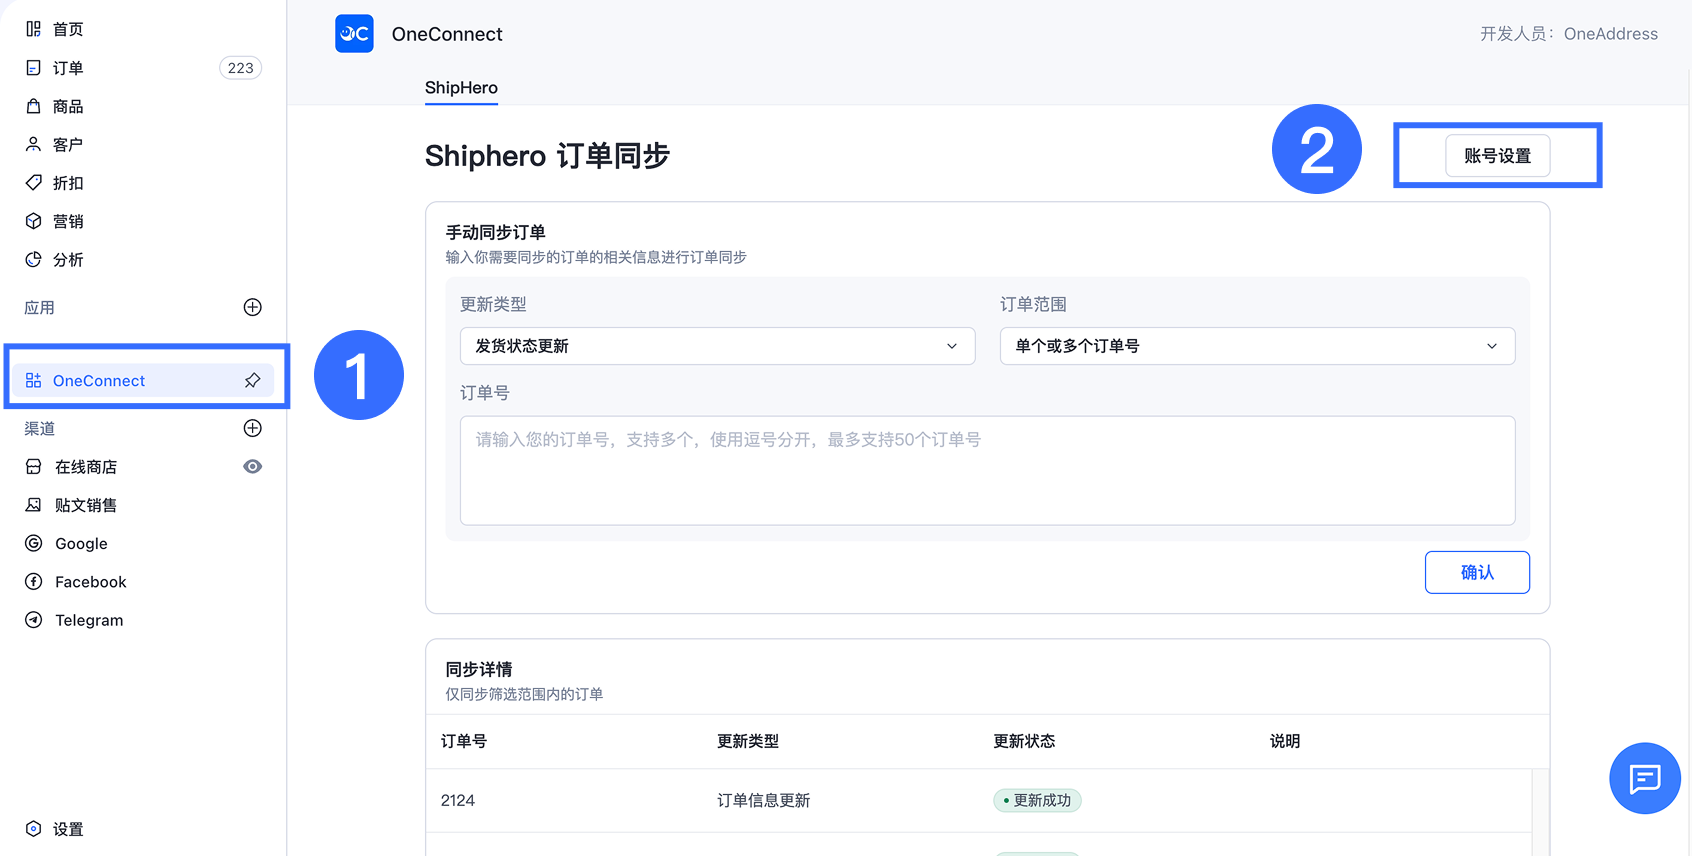Go to 首页 in the sidebar menu
This screenshot has width=1692, height=857.
68,29
